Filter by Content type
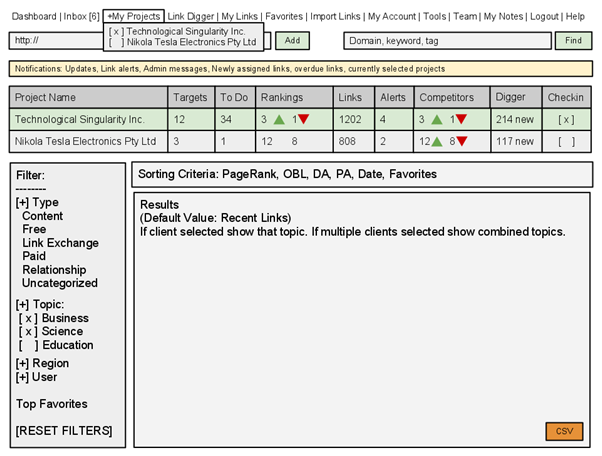Viewport: 602px width, 456px height. point(43,216)
